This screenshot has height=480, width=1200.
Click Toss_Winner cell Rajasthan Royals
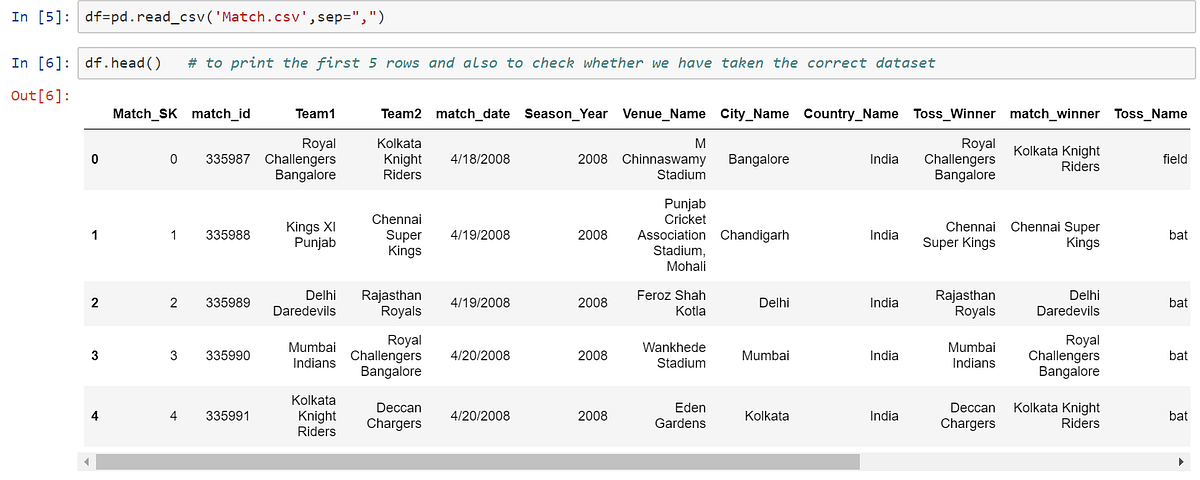[x=965, y=303]
